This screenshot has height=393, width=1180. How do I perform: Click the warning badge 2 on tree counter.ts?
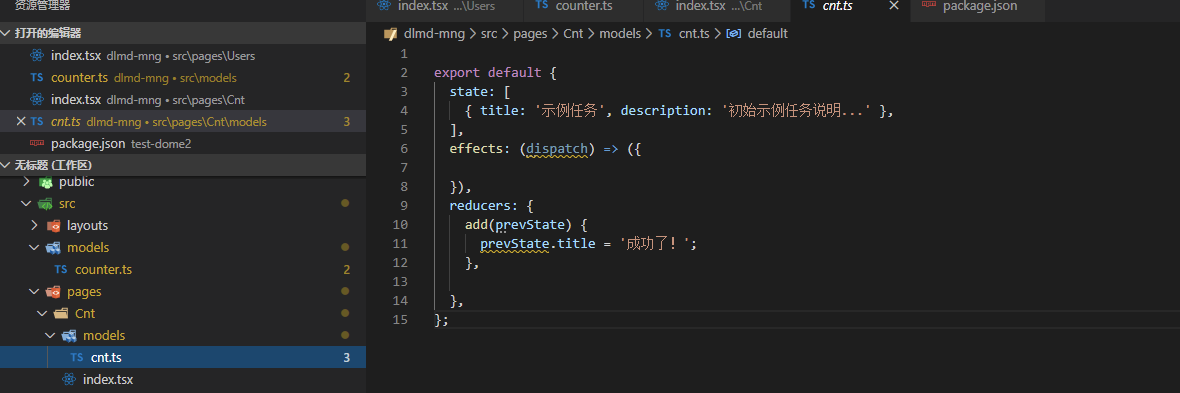pyautogui.click(x=347, y=270)
